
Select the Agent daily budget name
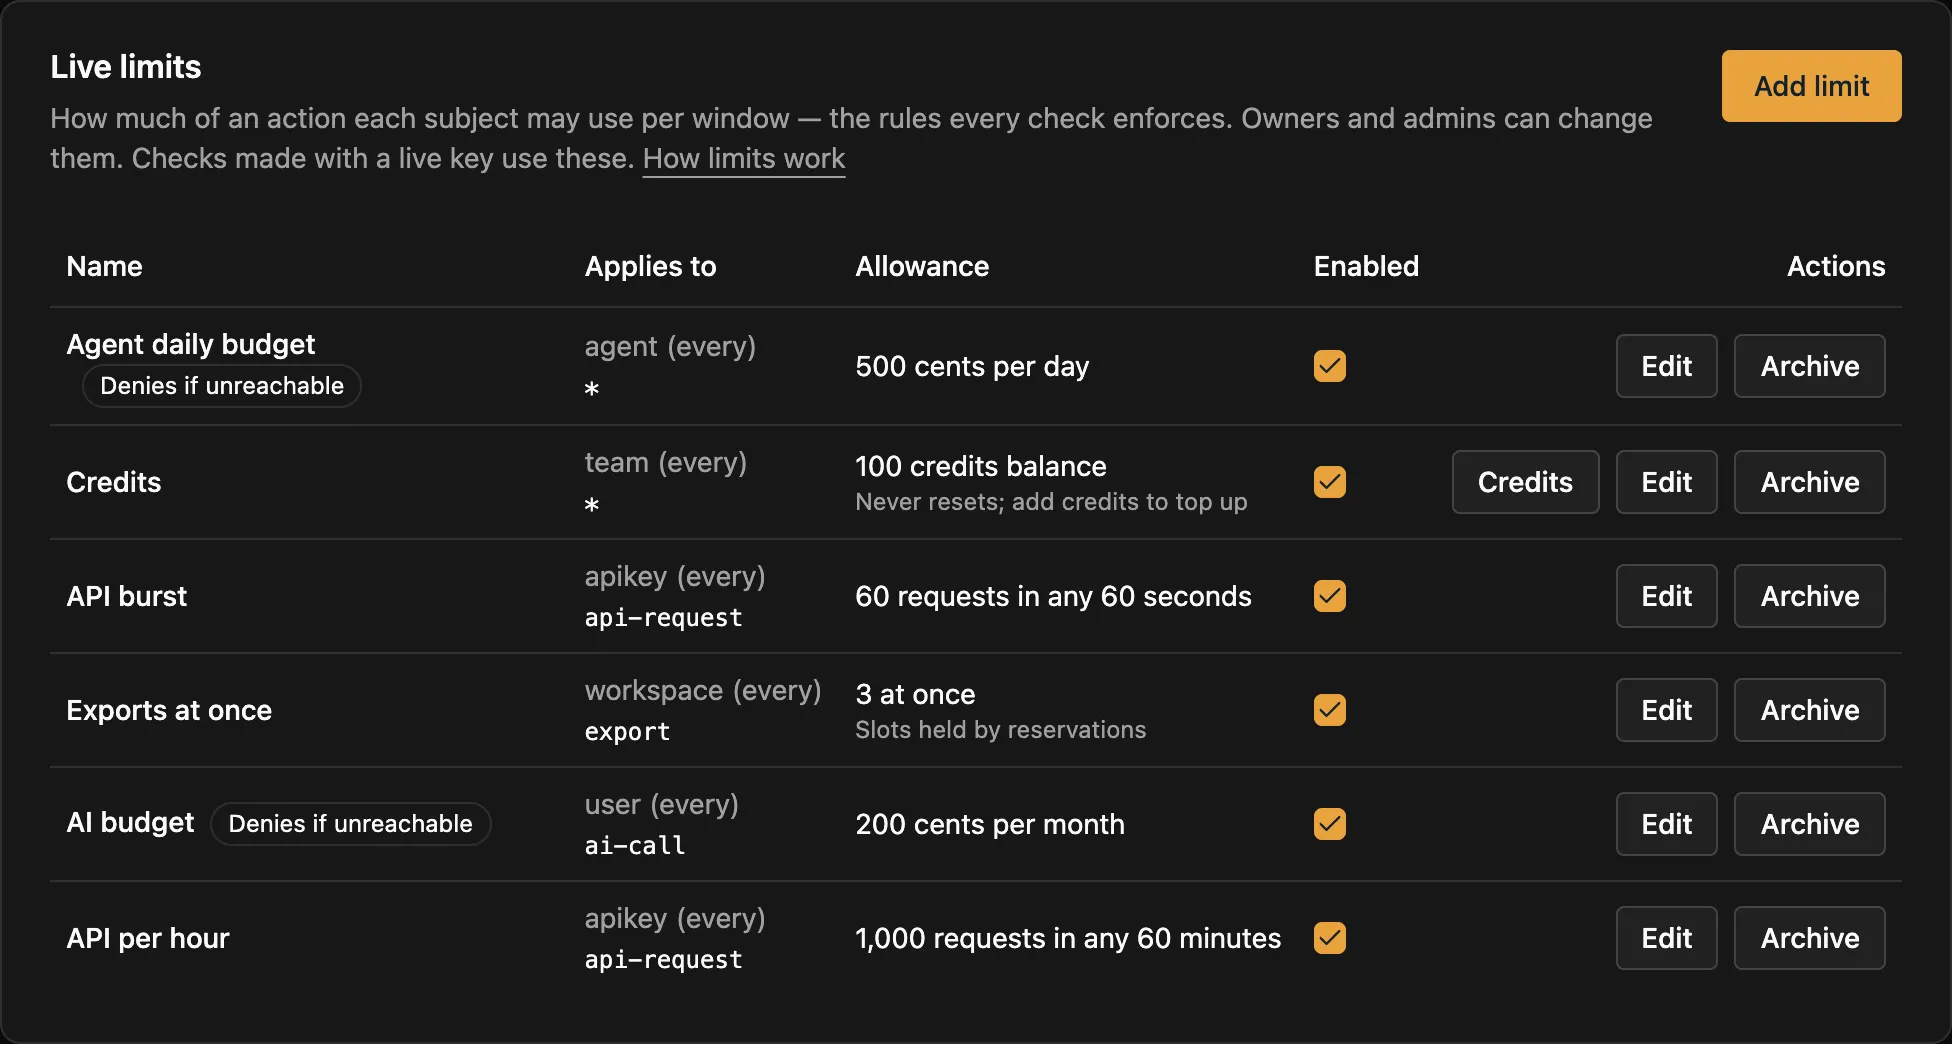190,344
